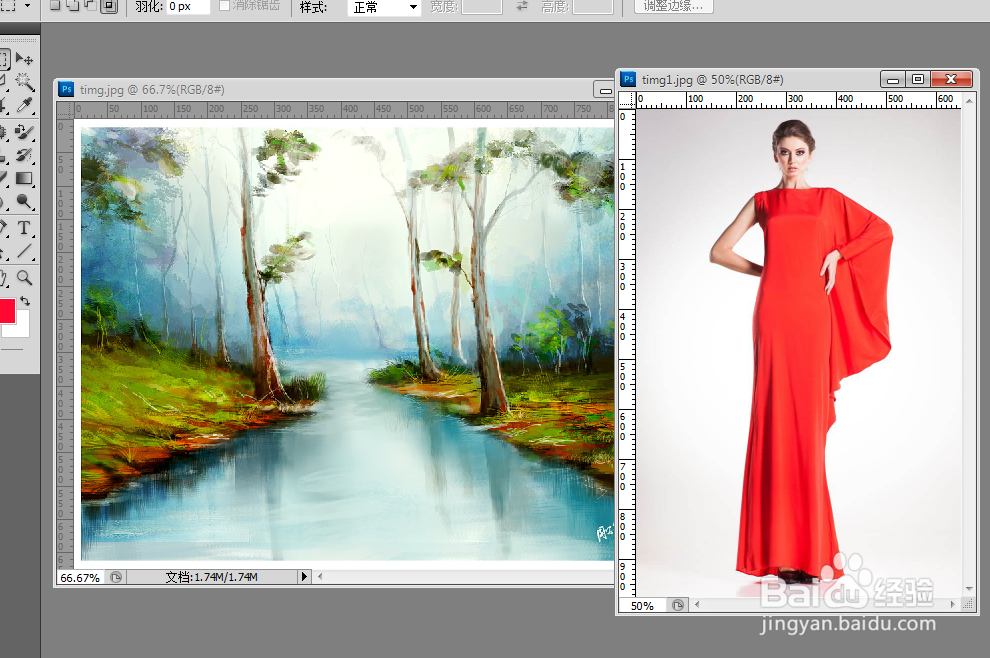Click the 羽化 feather input field
This screenshot has height=658, width=990.
tap(188, 7)
